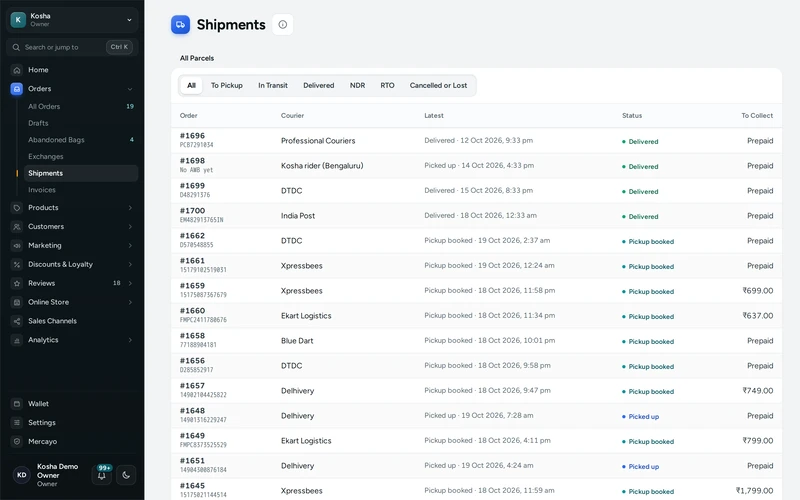Open the Kosha store switcher dropdown
This screenshot has height=500, width=800.
coord(72,19)
